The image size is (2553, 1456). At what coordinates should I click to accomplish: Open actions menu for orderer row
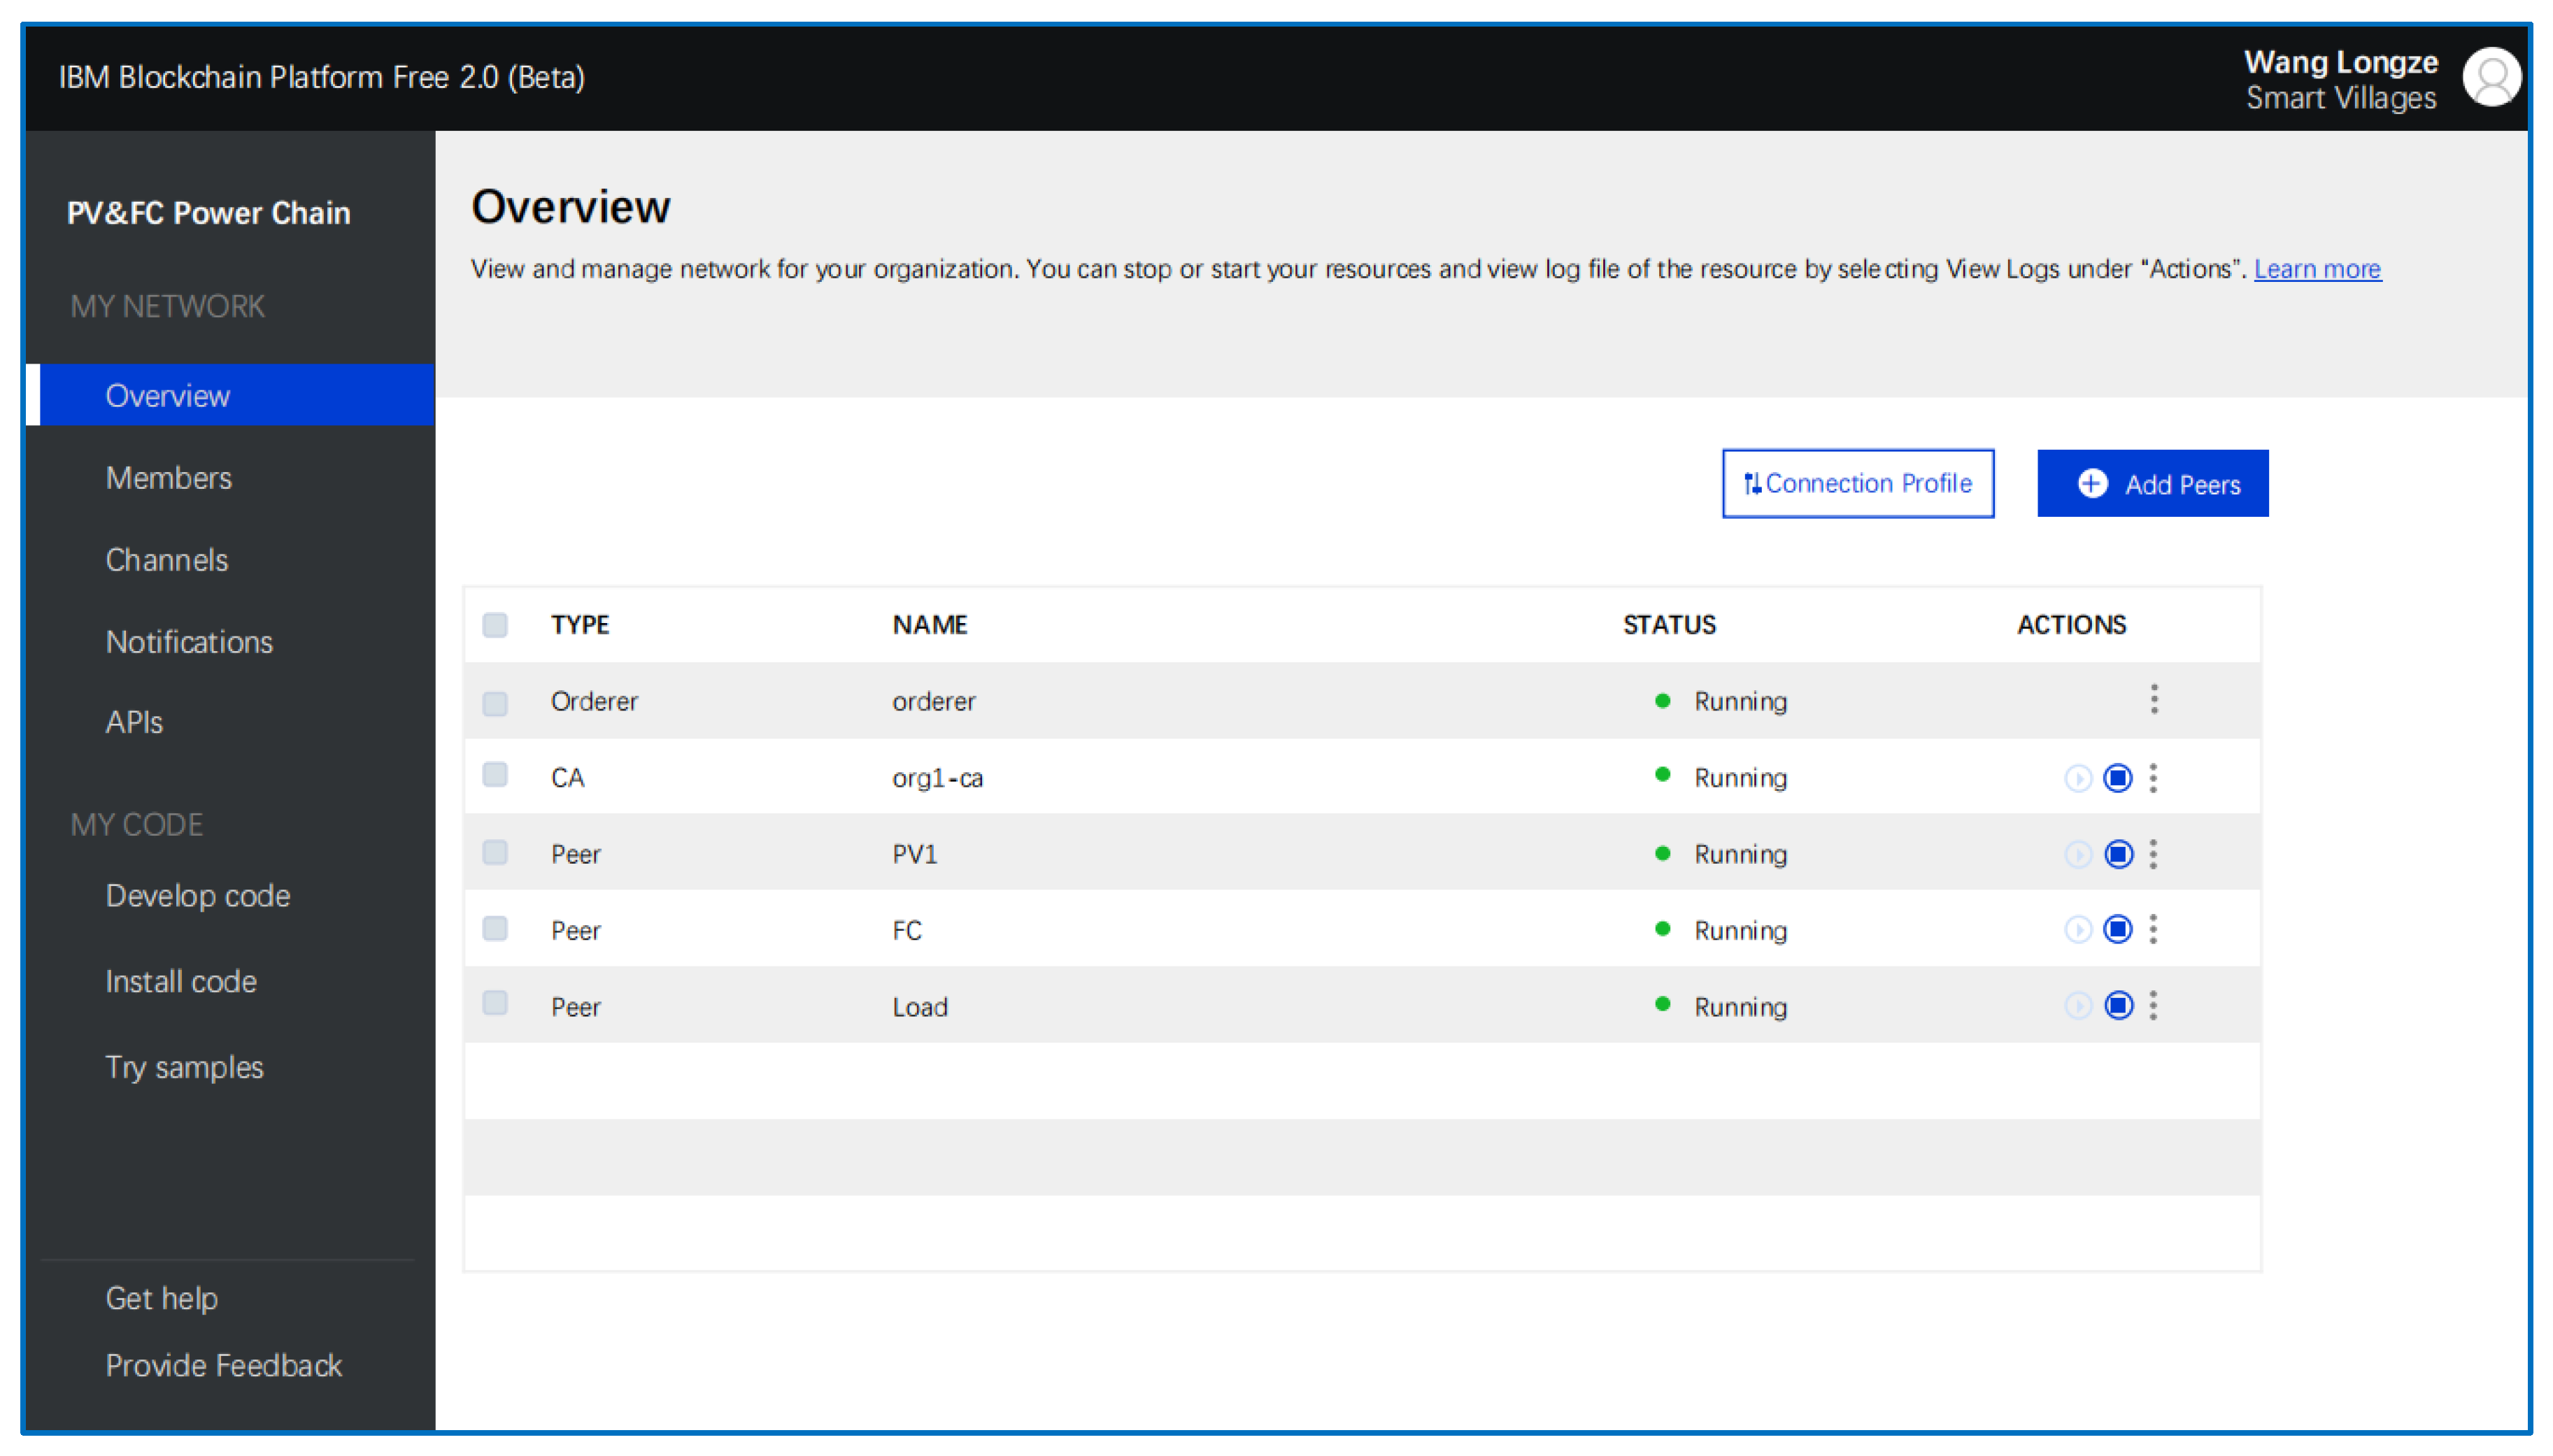pyautogui.click(x=2154, y=699)
